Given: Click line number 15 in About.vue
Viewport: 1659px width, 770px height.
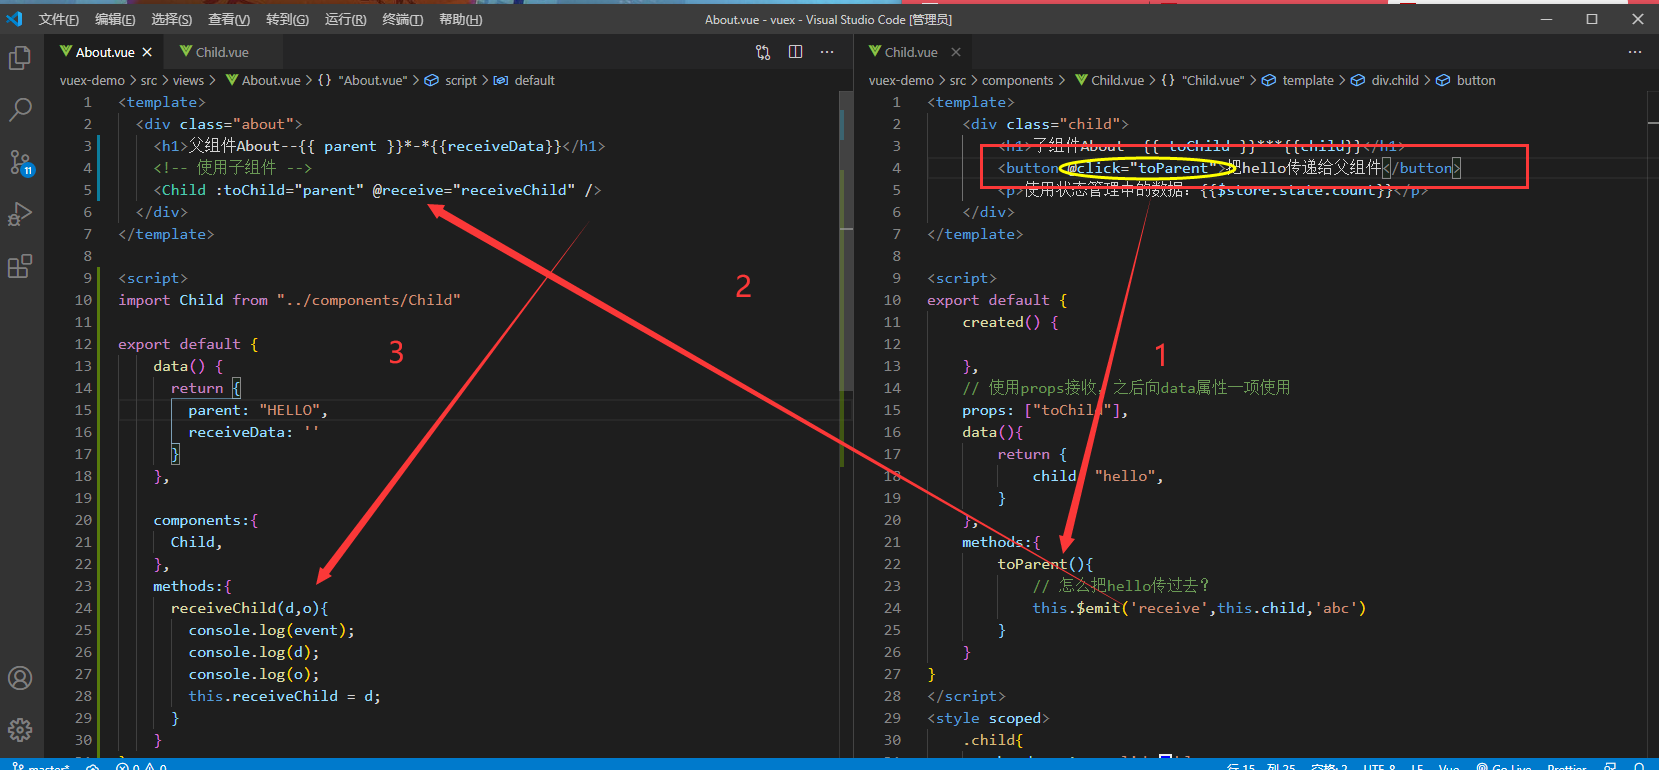Looking at the screenshot, I should 83,410.
